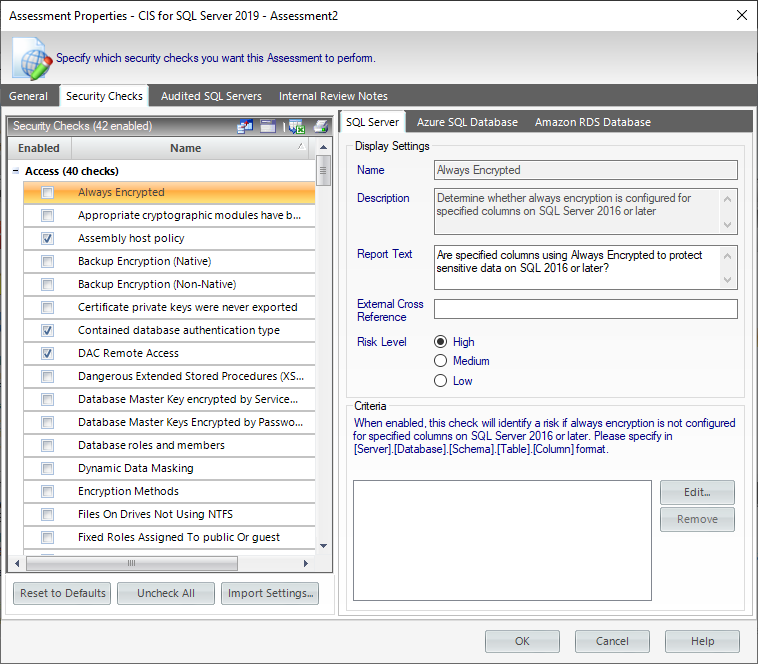Switch to the Audited SQL Servers tab

point(211,96)
